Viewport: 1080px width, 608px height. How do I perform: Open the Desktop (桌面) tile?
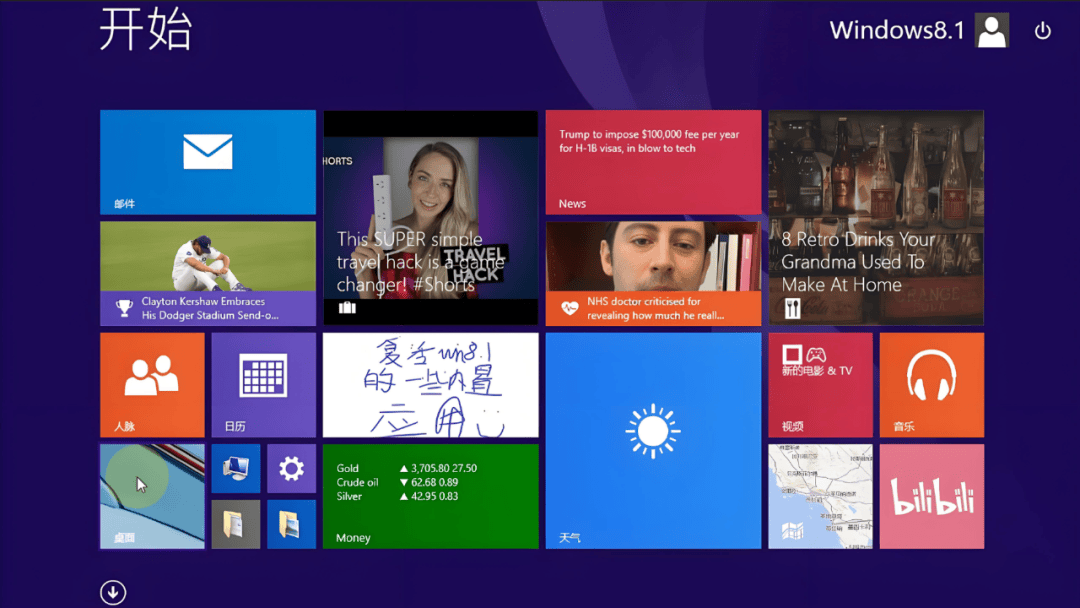pos(152,495)
